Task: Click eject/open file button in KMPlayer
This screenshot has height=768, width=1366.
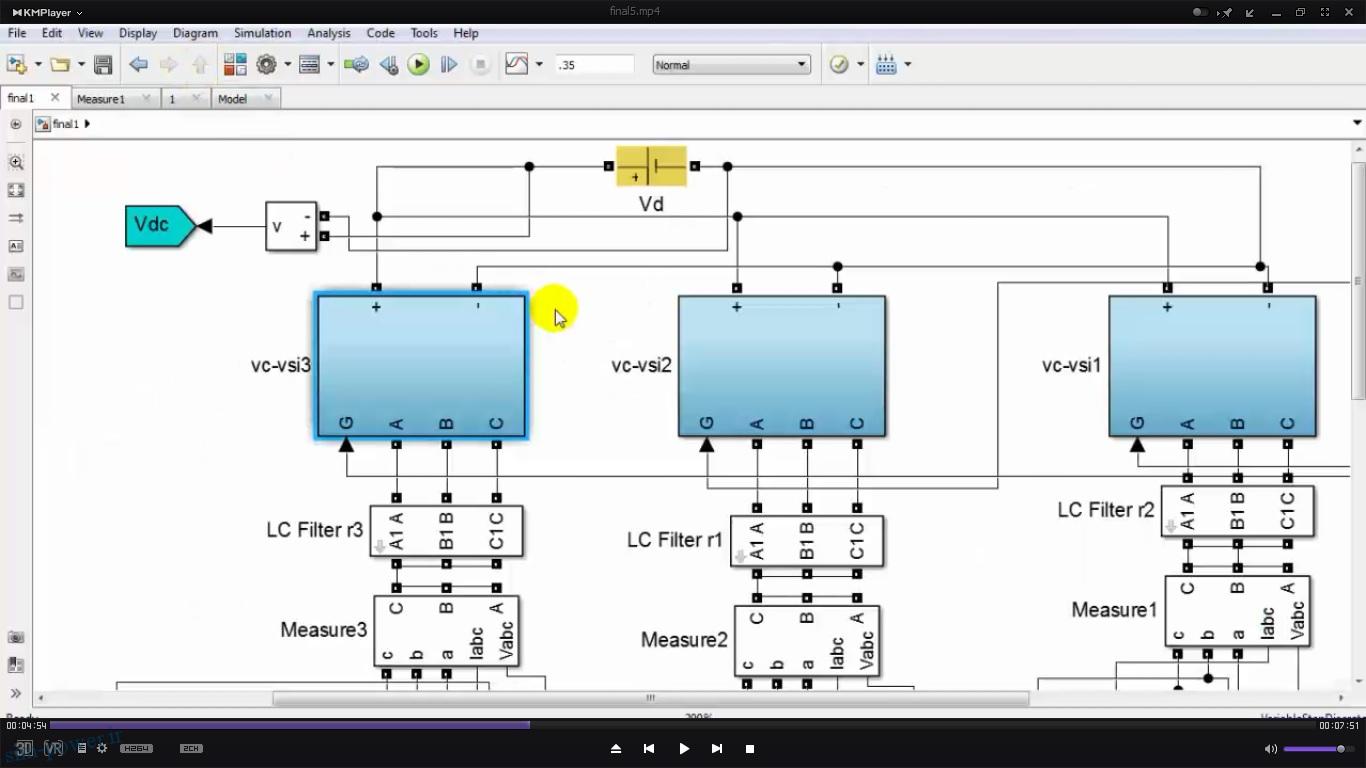Action: point(616,748)
